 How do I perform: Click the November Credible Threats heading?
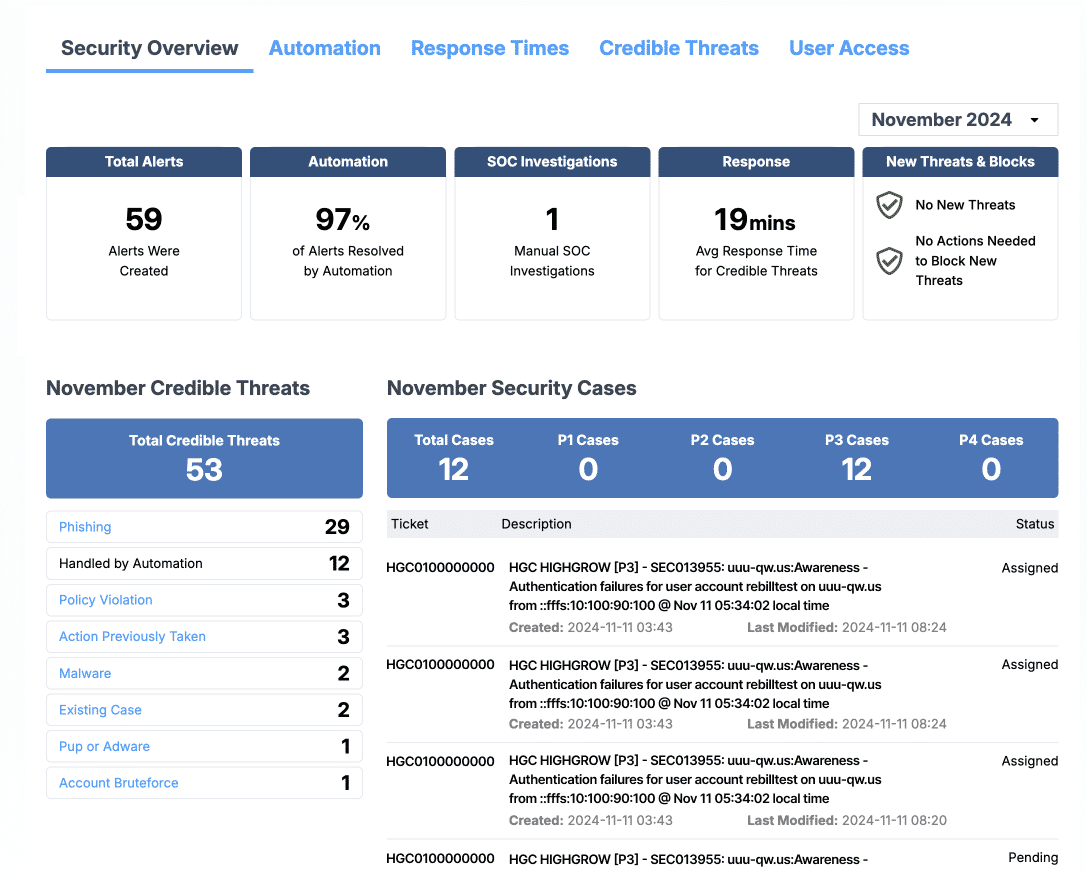178,388
